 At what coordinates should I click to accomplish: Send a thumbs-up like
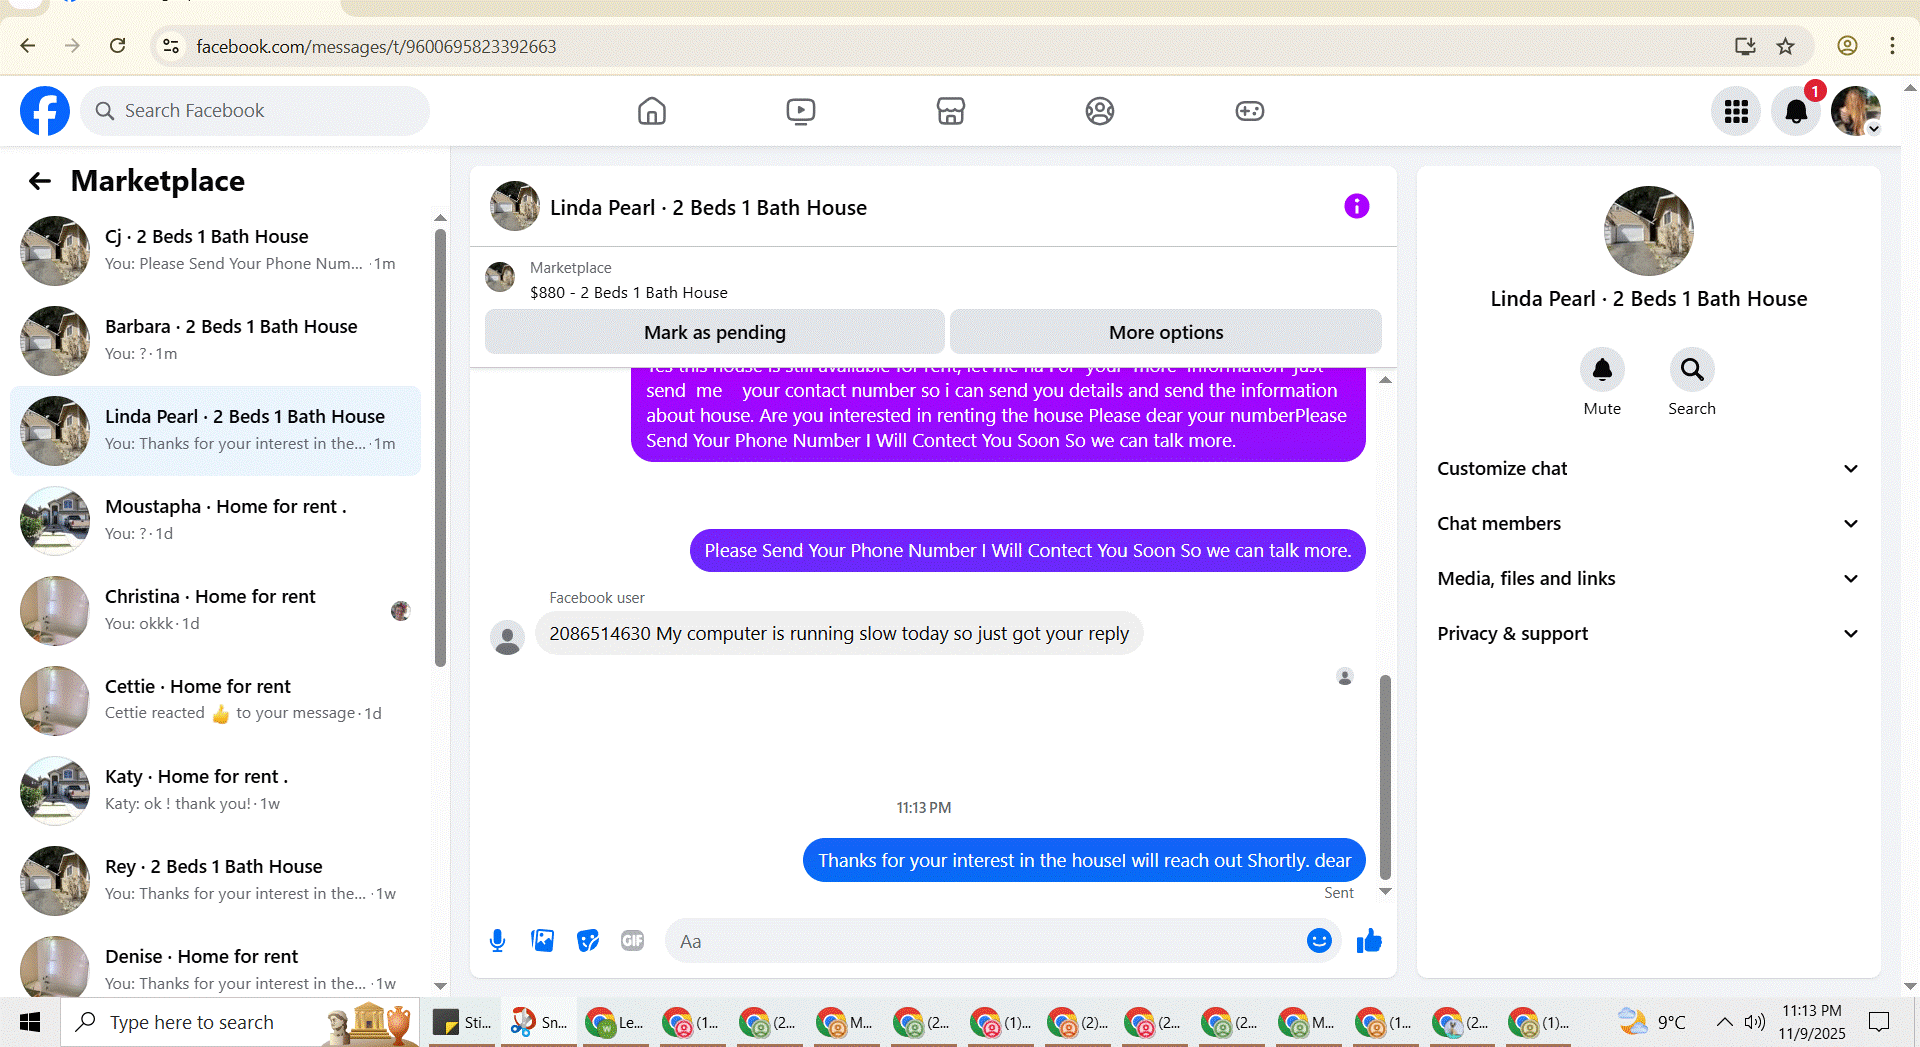point(1369,941)
